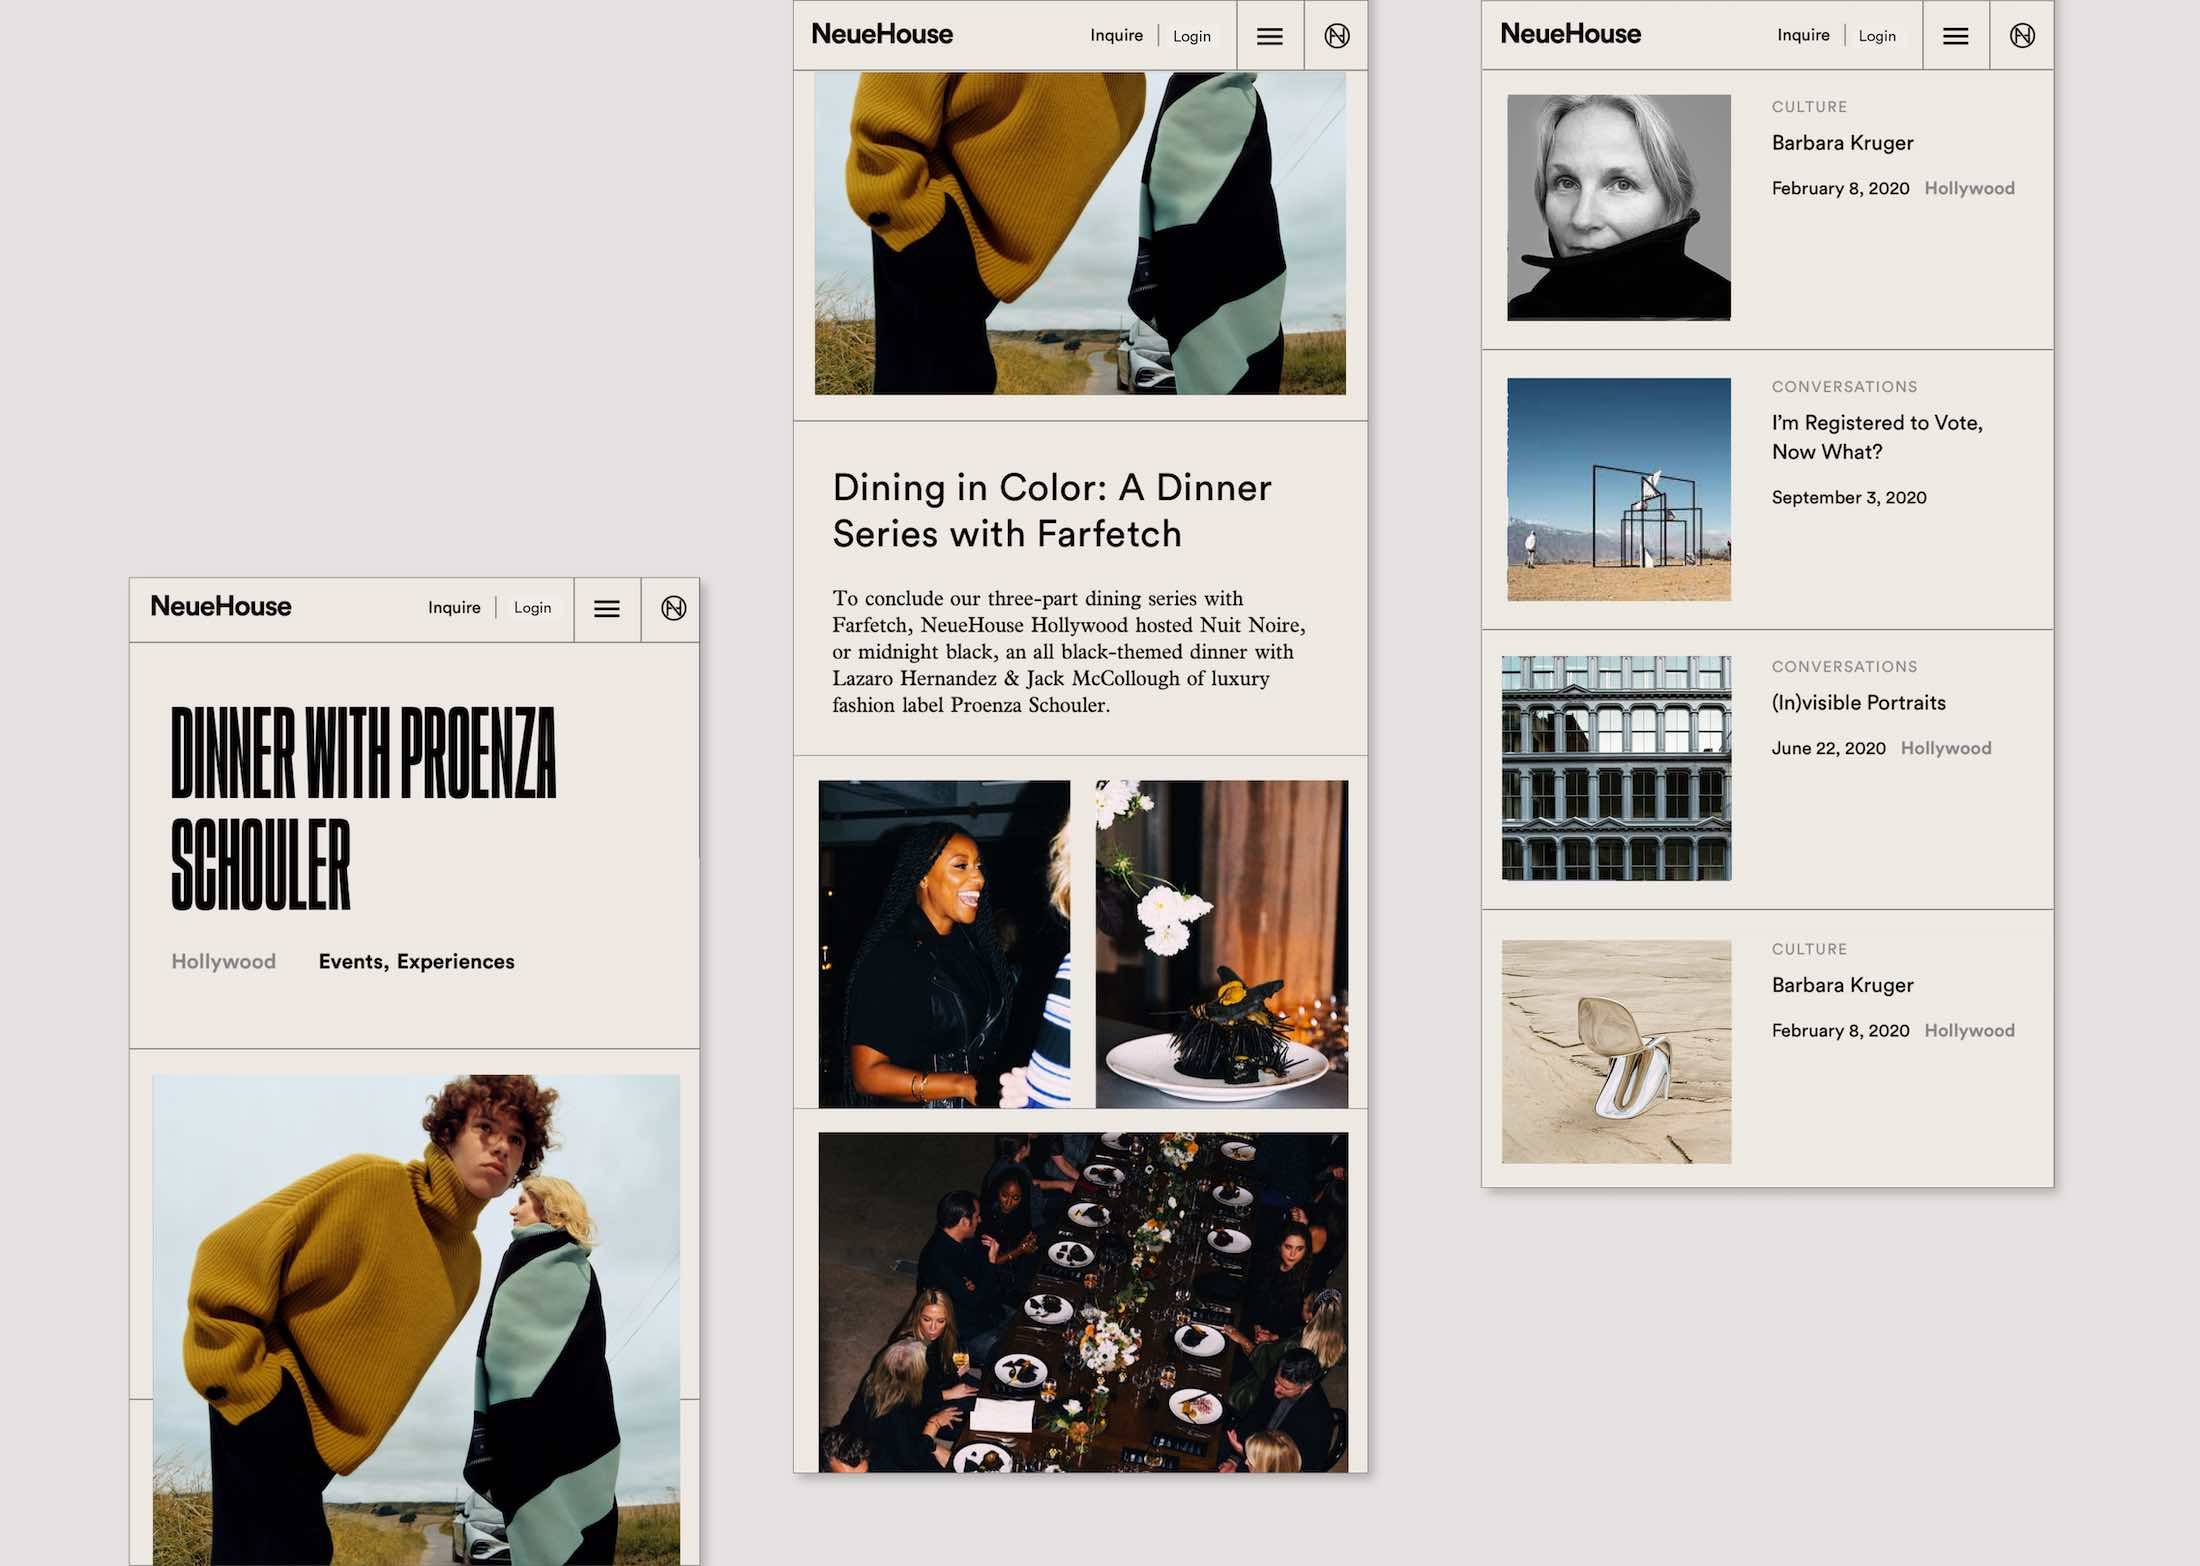This screenshot has height=1566, width=2200.
Task: Open the yellow sweater photo in left mockup
Action: [x=416, y=1320]
